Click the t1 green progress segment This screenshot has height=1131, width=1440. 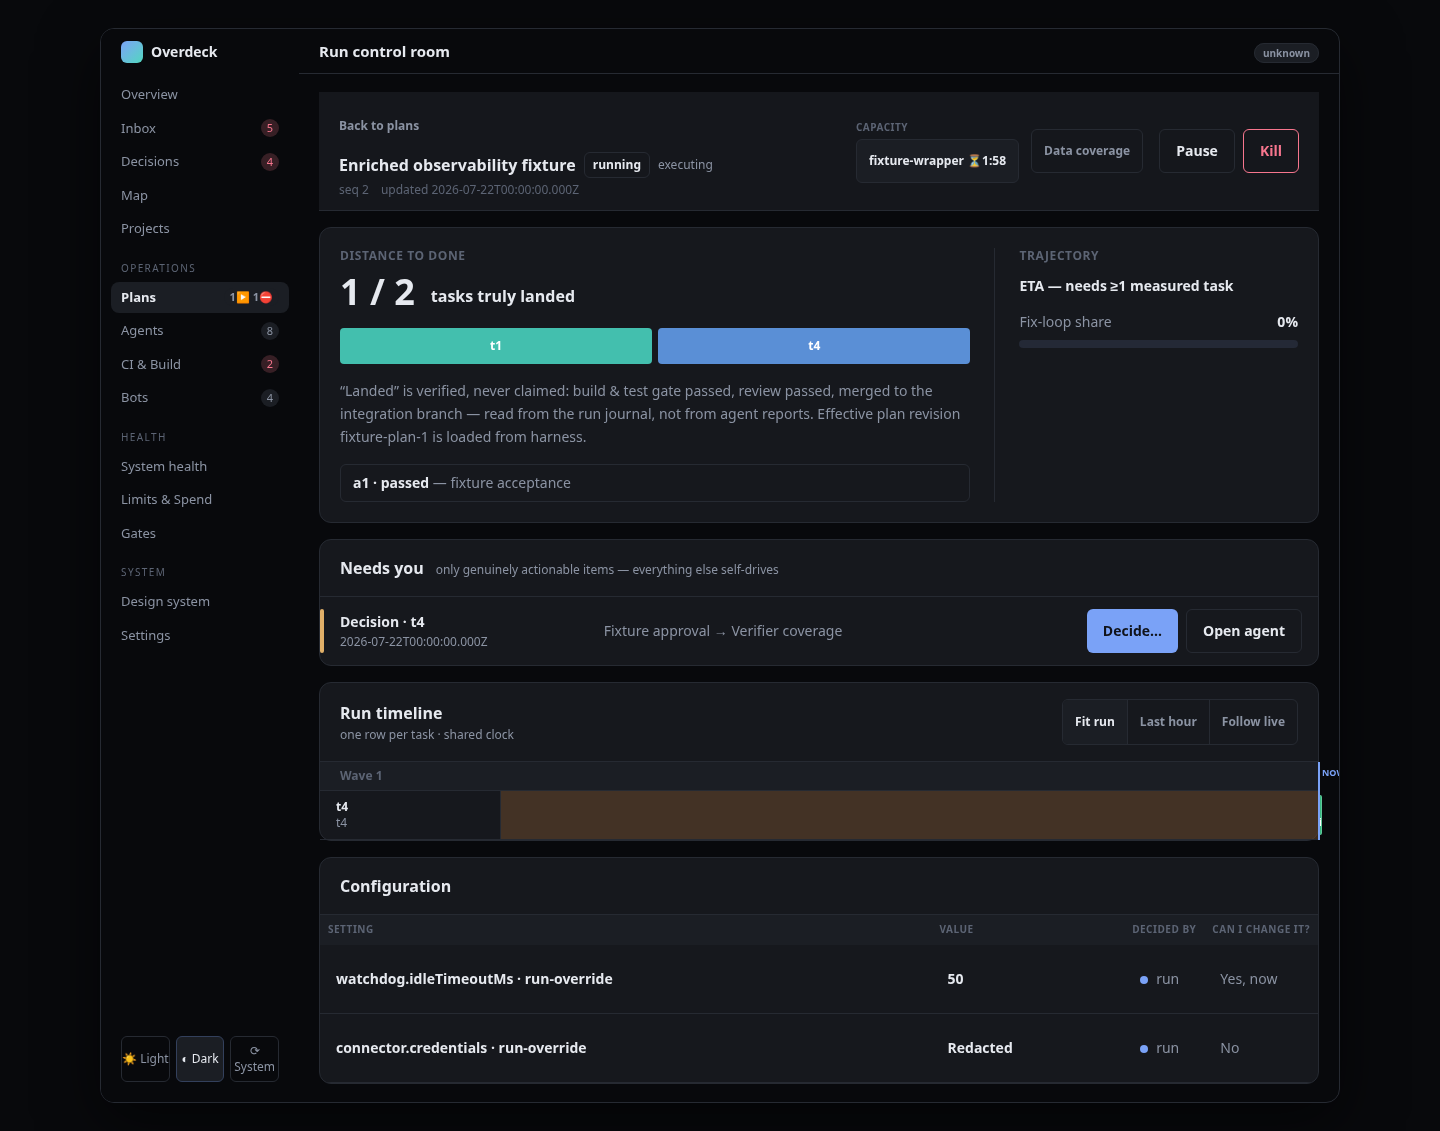(x=496, y=346)
